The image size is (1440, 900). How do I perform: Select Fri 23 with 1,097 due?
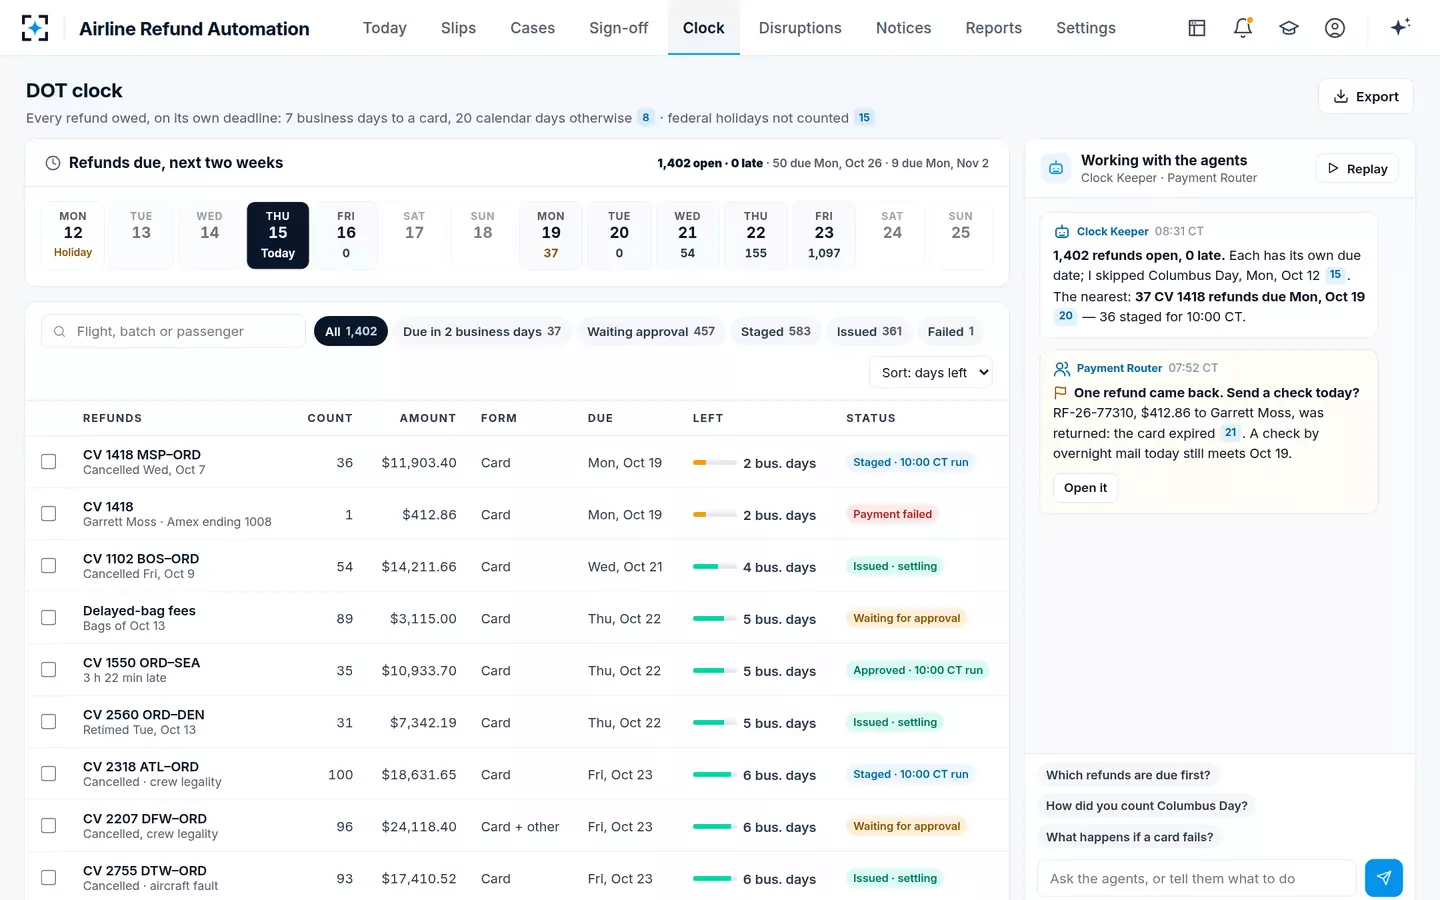824,235
